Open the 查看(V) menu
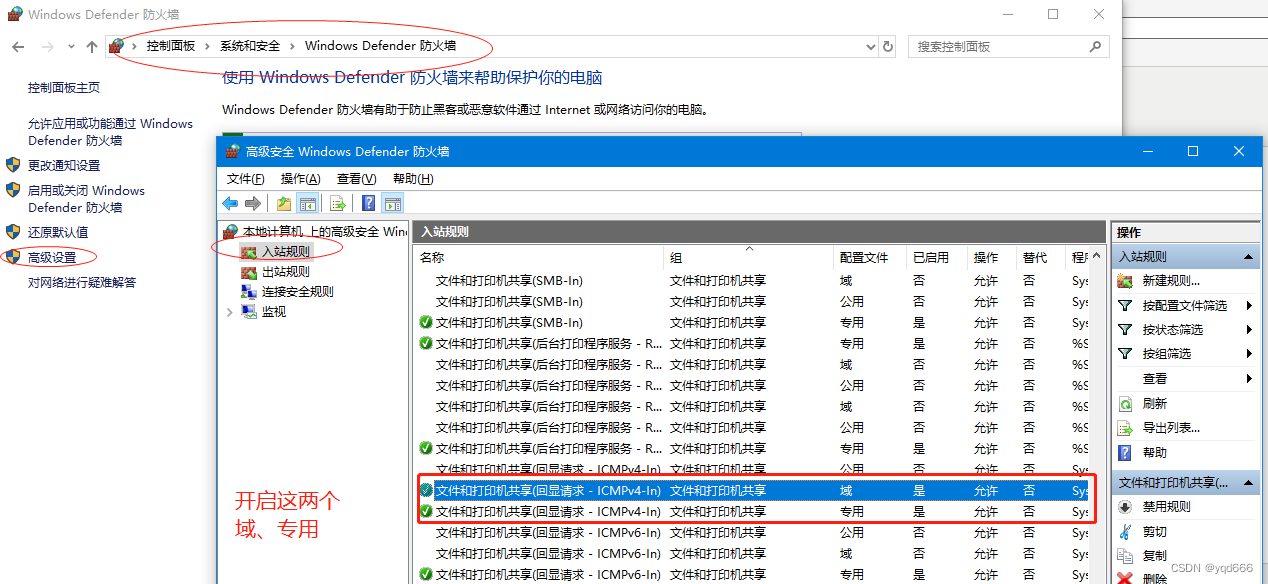 [356, 178]
